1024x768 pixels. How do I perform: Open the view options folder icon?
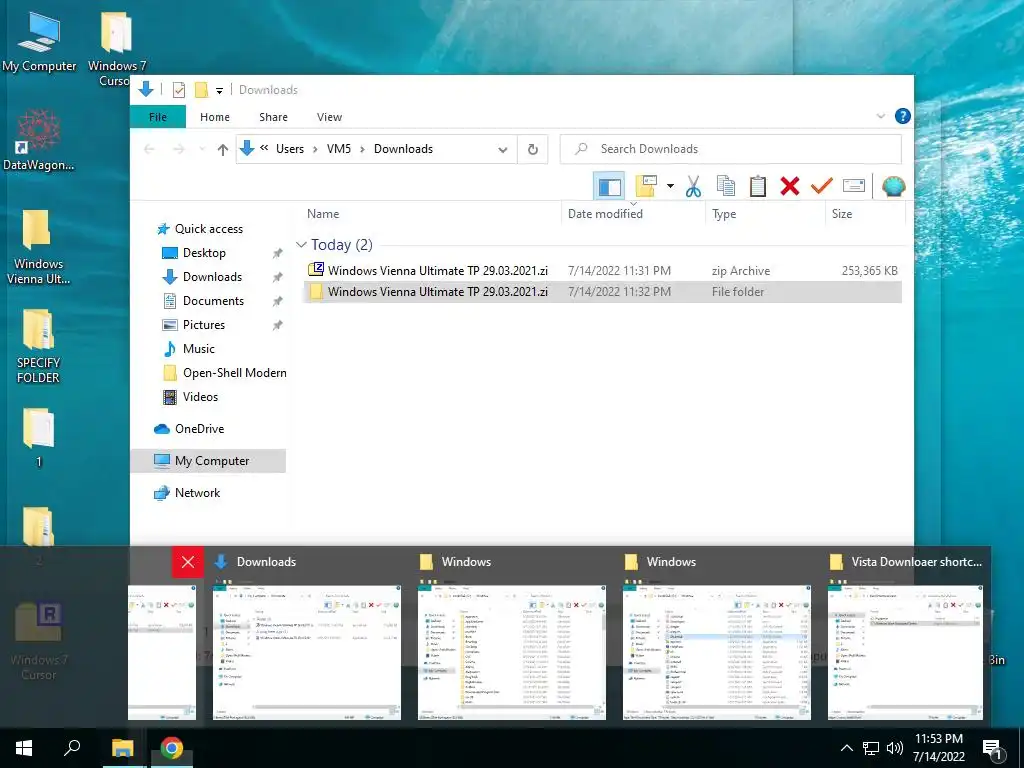(x=646, y=187)
